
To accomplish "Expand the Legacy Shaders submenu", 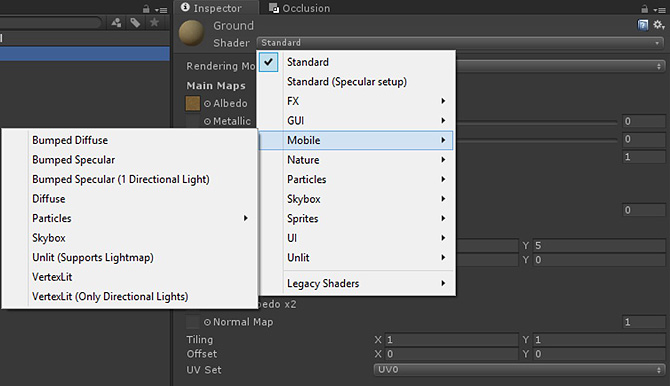I will (x=356, y=283).
